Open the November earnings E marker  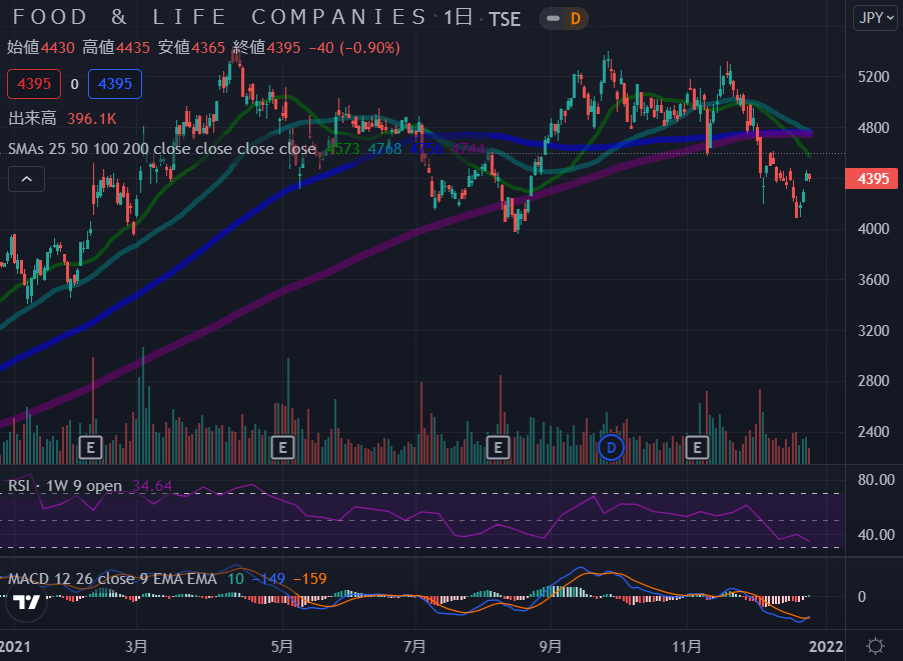click(x=697, y=447)
